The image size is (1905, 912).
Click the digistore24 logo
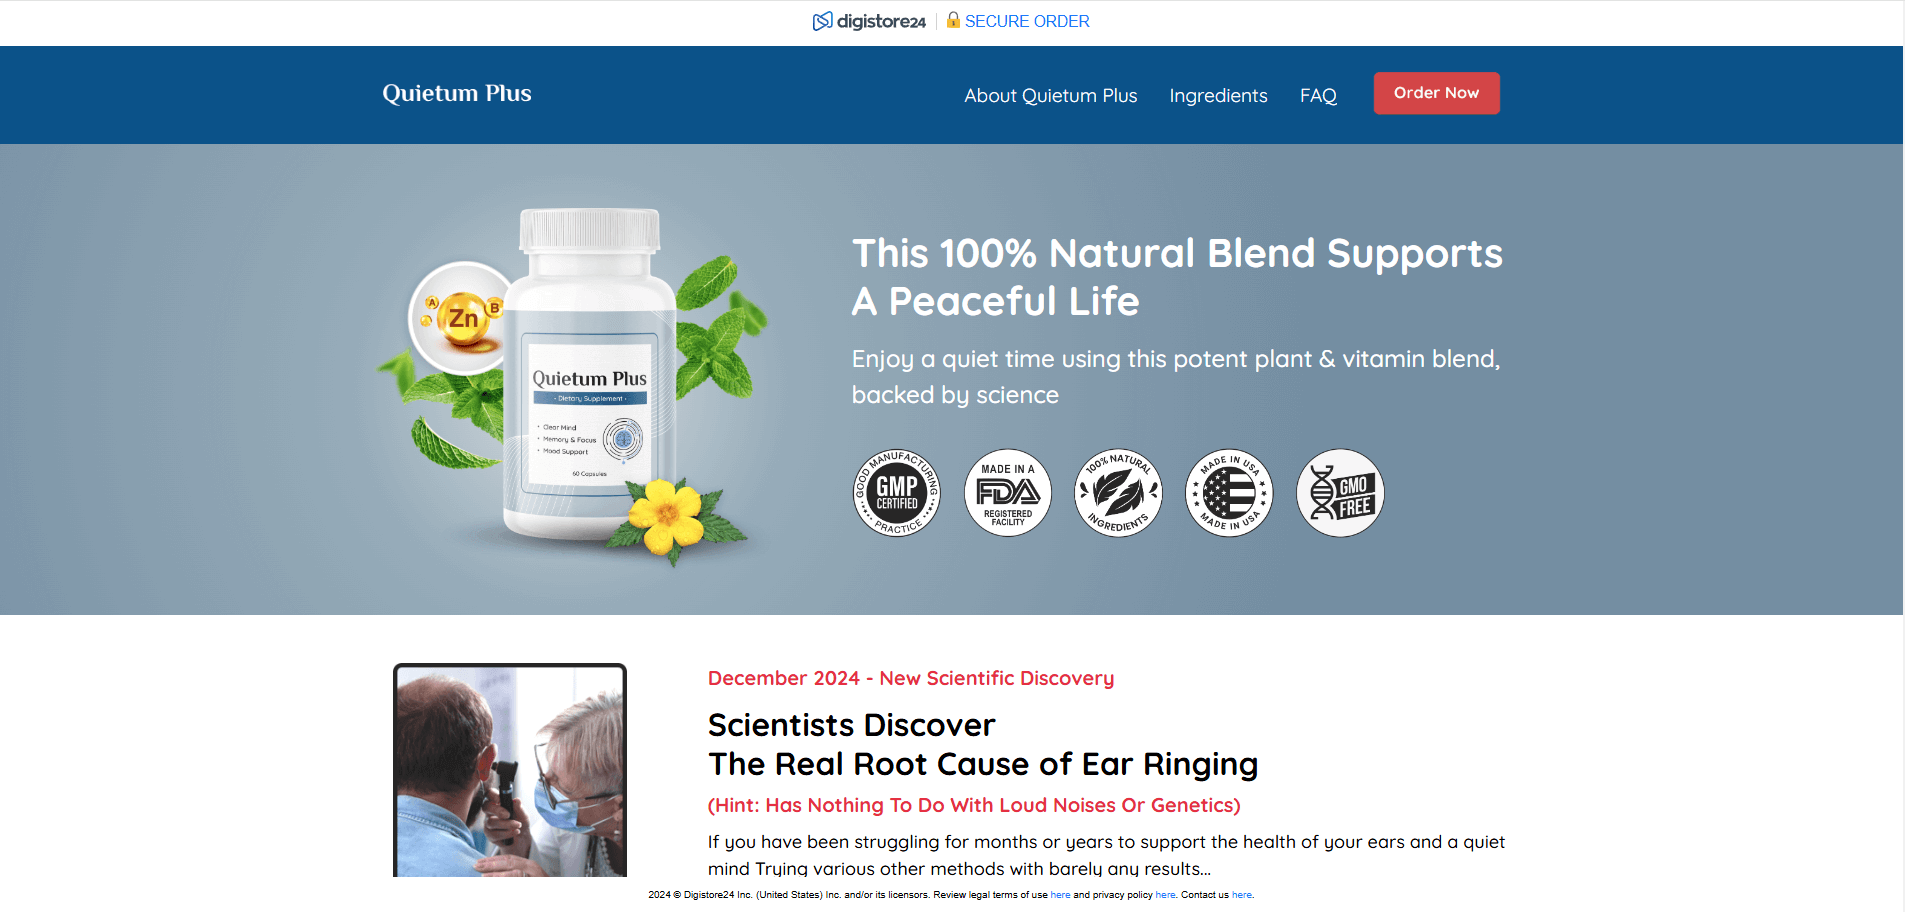click(869, 21)
